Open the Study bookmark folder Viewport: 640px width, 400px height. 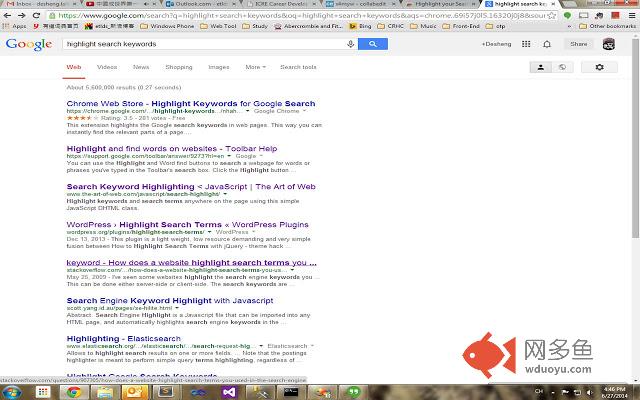[255, 26]
